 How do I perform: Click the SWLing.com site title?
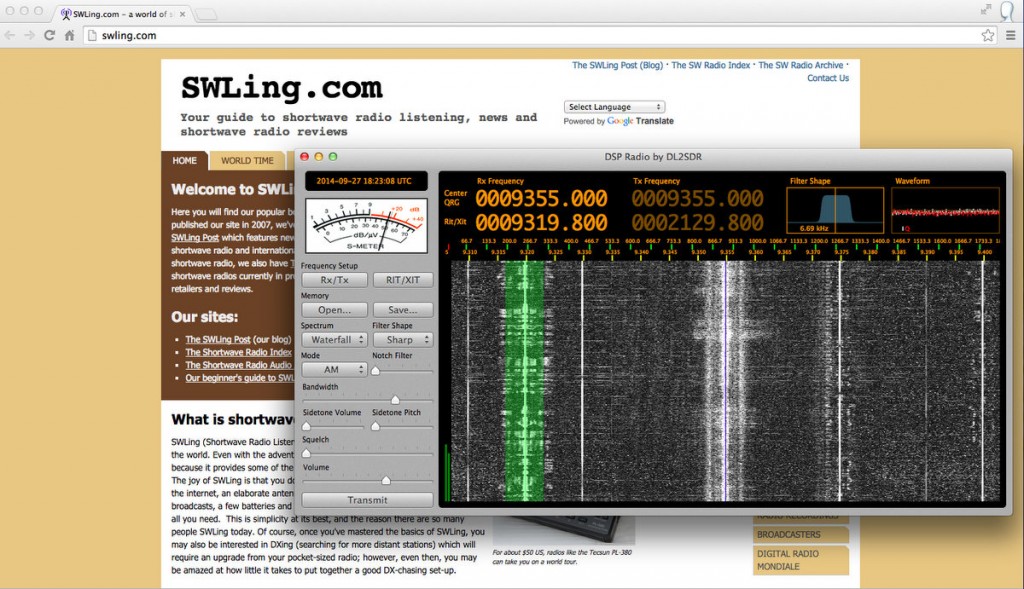coord(281,88)
